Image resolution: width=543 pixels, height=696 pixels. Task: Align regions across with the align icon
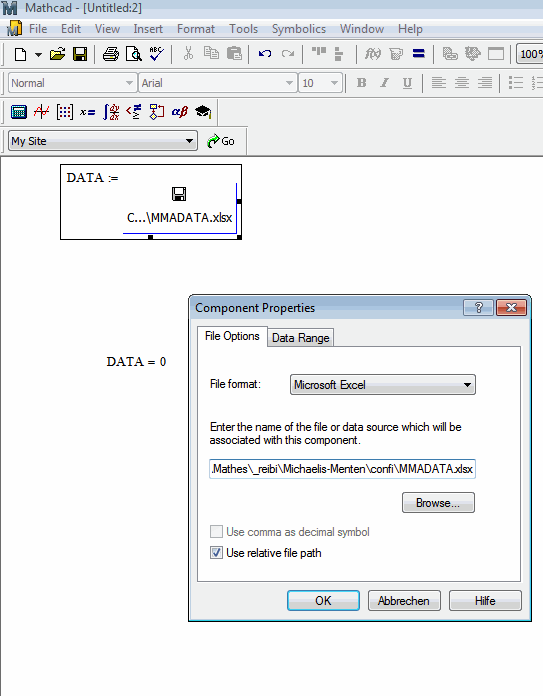[x=319, y=53]
